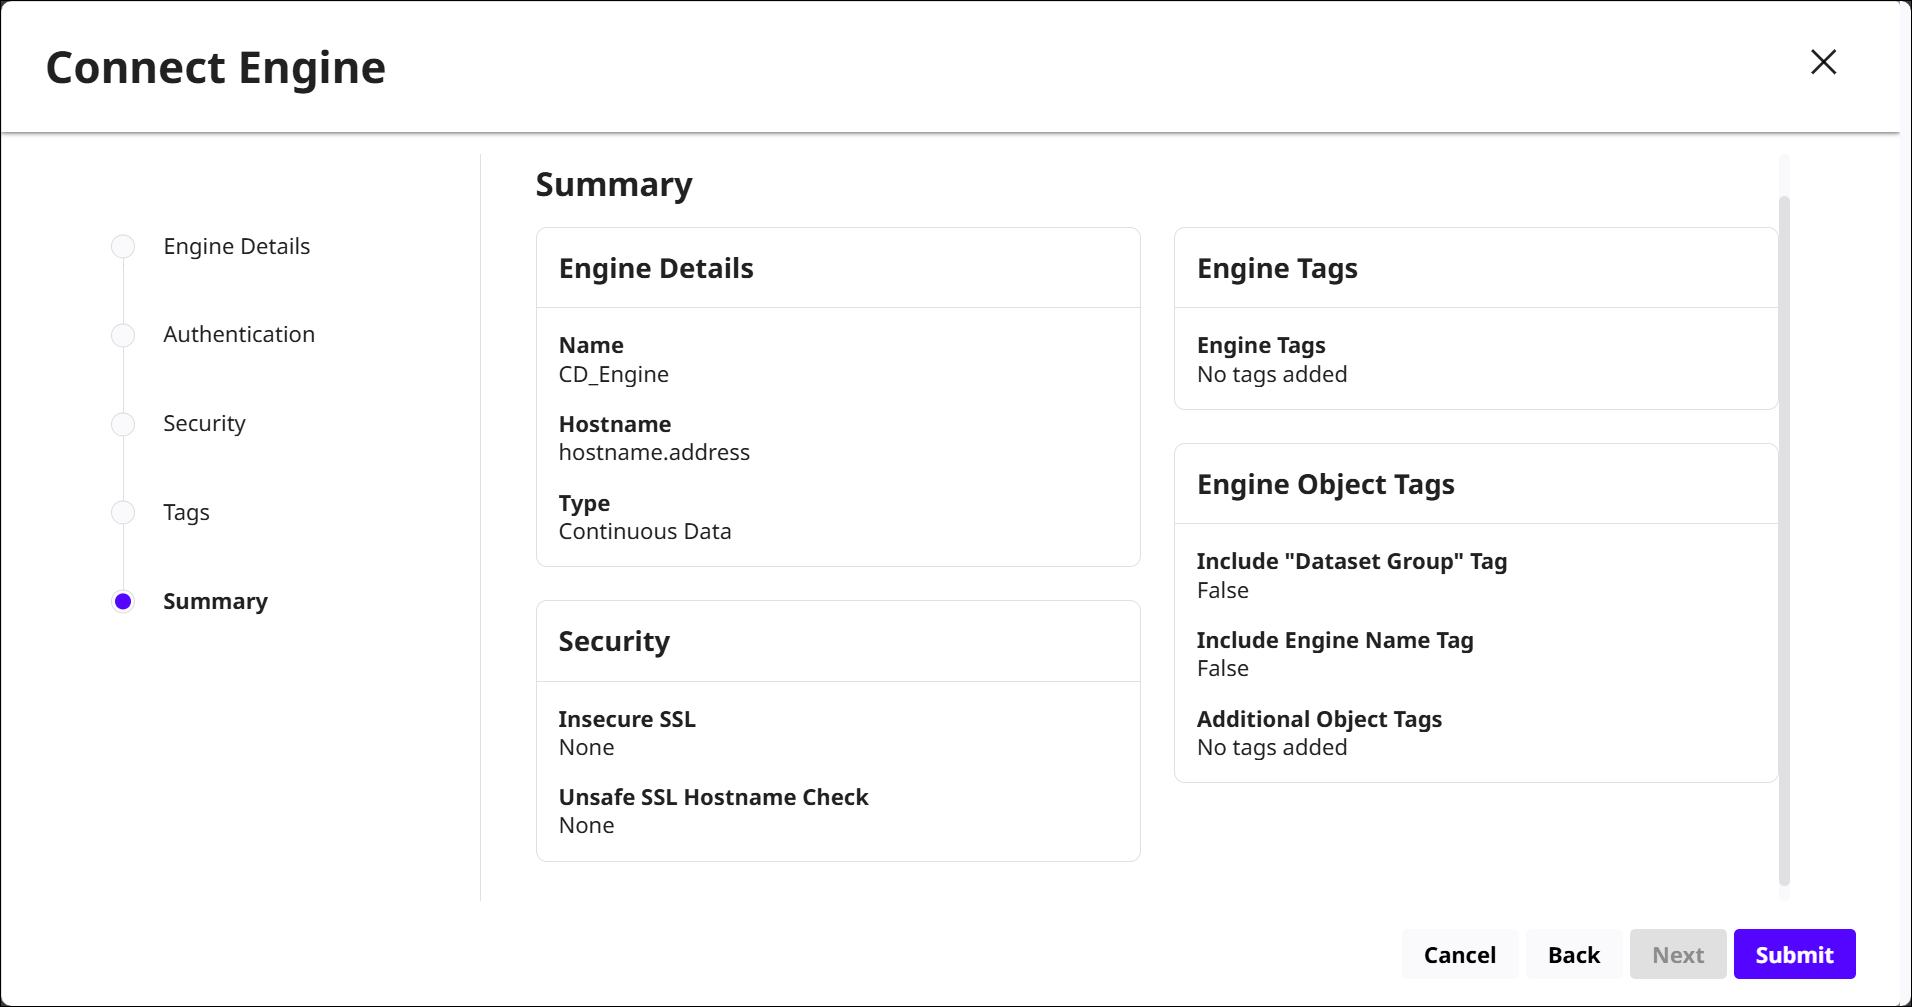Click the CD_Engine name value
The height and width of the screenshot is (1007, 1912).
(613, 375)
